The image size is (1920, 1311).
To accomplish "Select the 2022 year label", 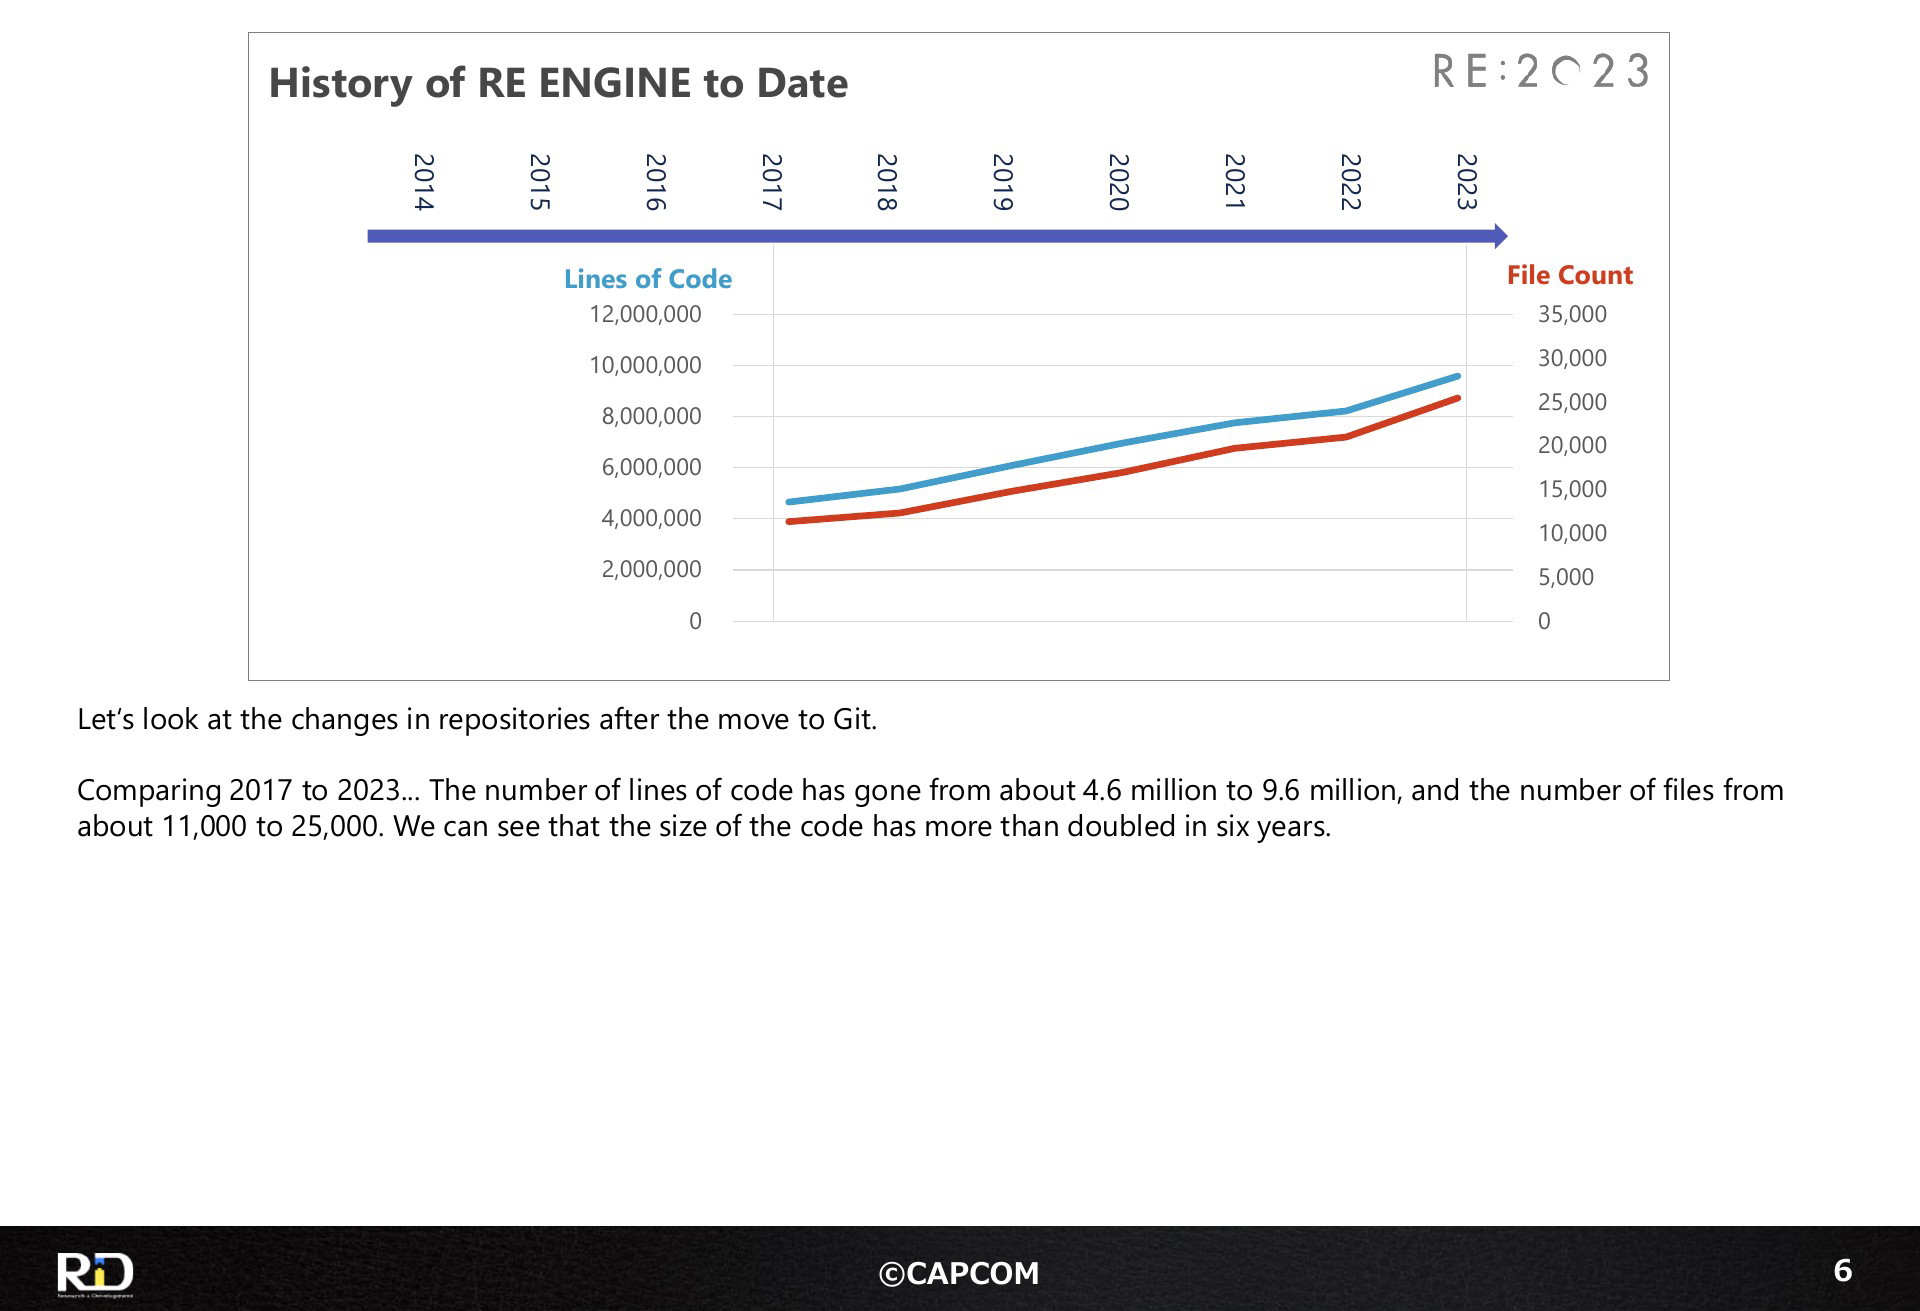I will 1350,182.
